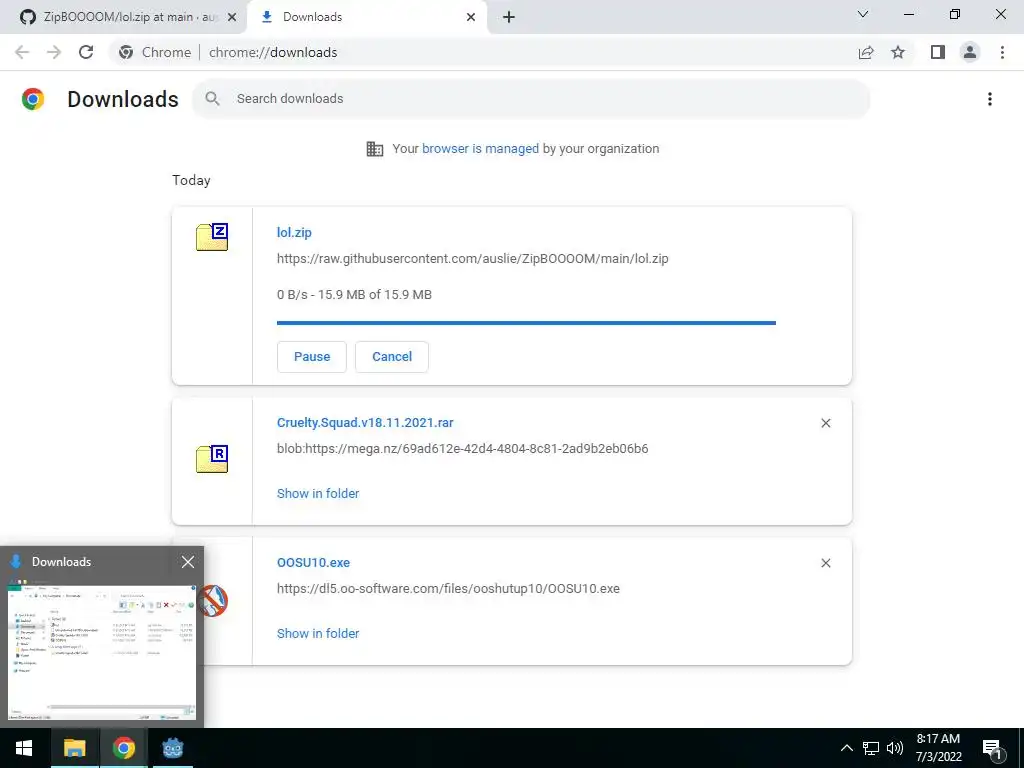
Task: Open File Explorer from the taskbar
Action: [x=74, y=748]
